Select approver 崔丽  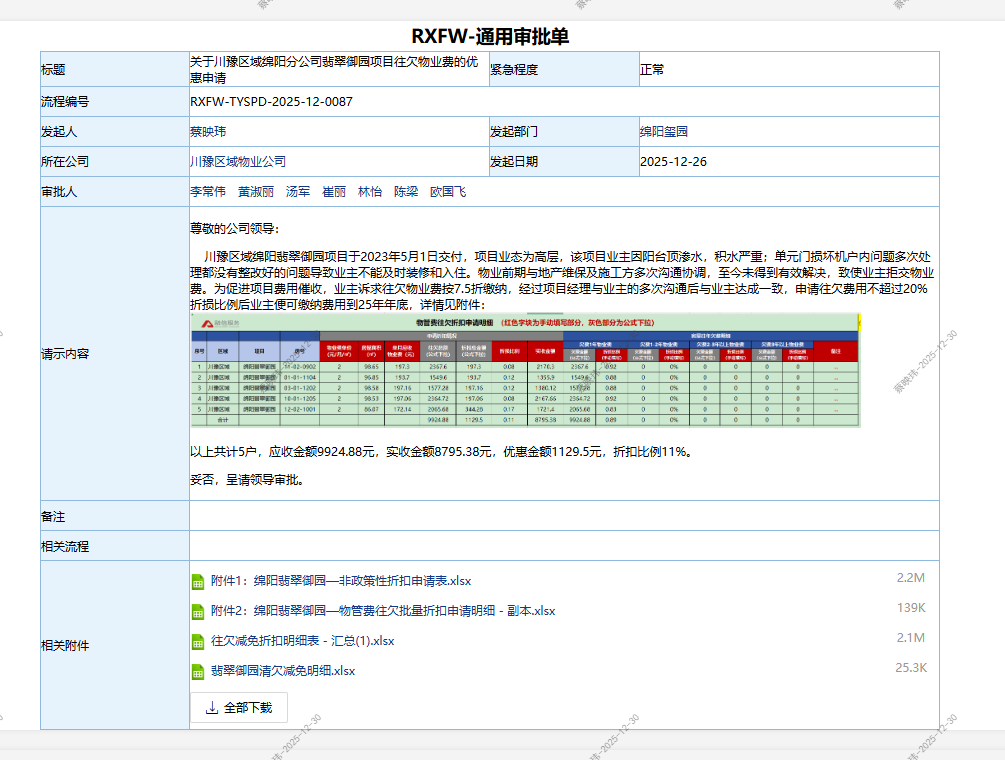point(334,192)
